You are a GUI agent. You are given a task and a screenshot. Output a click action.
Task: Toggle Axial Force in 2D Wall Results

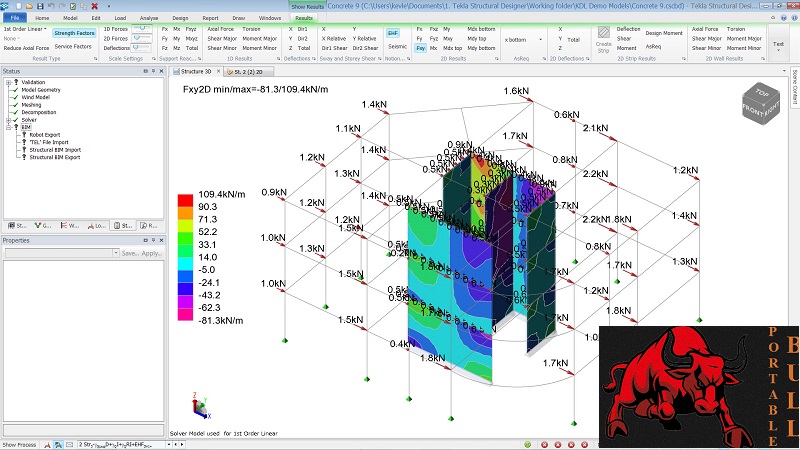point(705,29)
